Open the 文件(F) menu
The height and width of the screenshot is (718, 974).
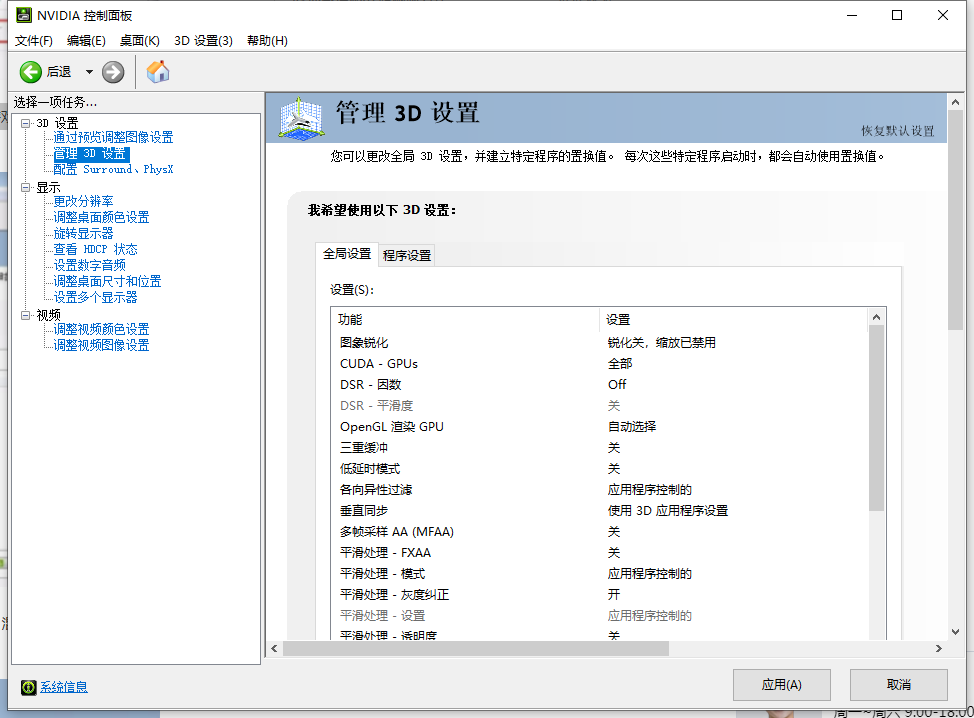(x=34, y=41)
